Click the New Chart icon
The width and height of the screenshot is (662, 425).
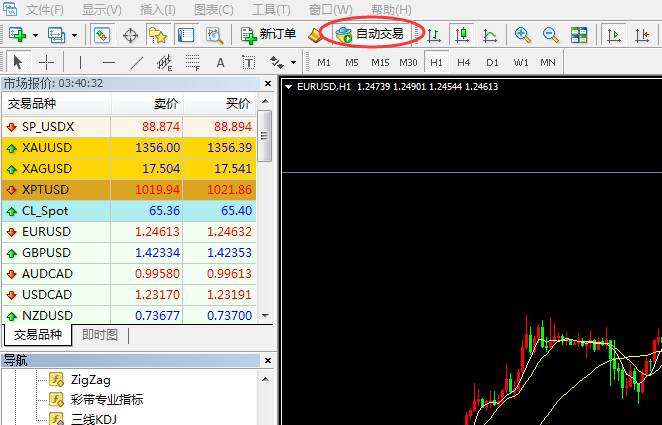tap(17, 35)
